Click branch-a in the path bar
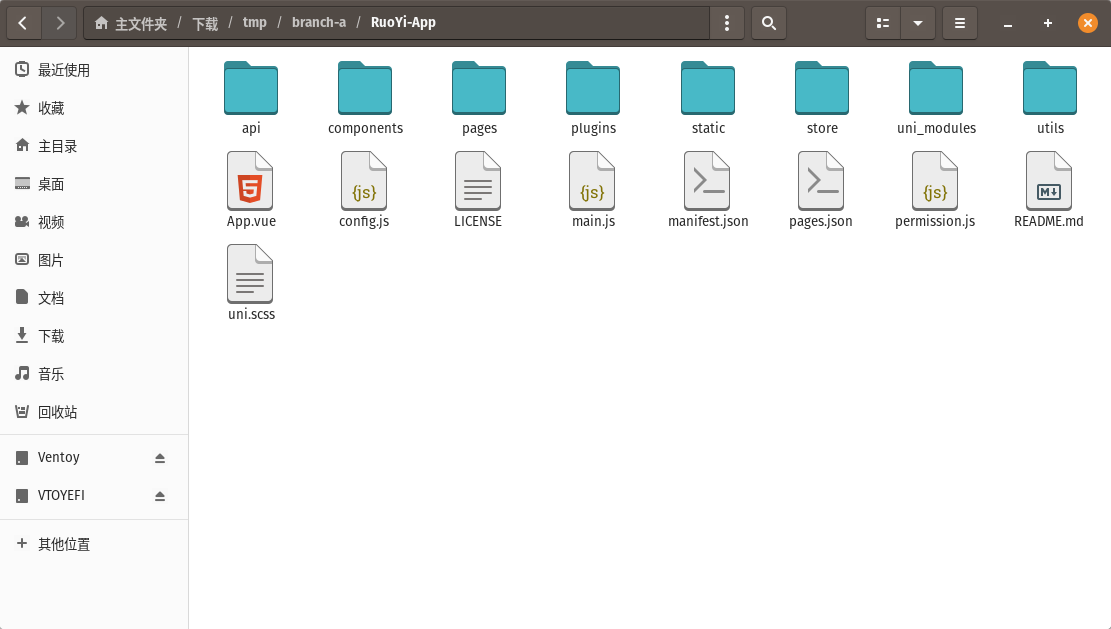The image size is (1111, 629). coord(319,22)
